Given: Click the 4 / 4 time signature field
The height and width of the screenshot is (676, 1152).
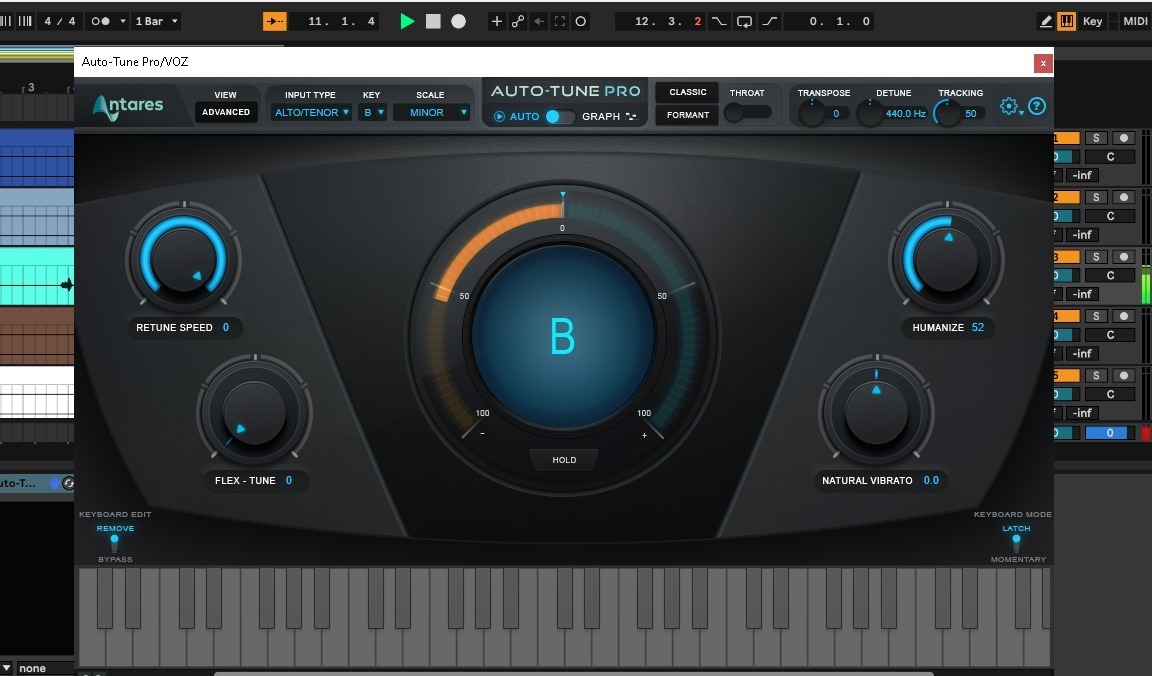Looking at the screenshot, I should pos(60,21).
